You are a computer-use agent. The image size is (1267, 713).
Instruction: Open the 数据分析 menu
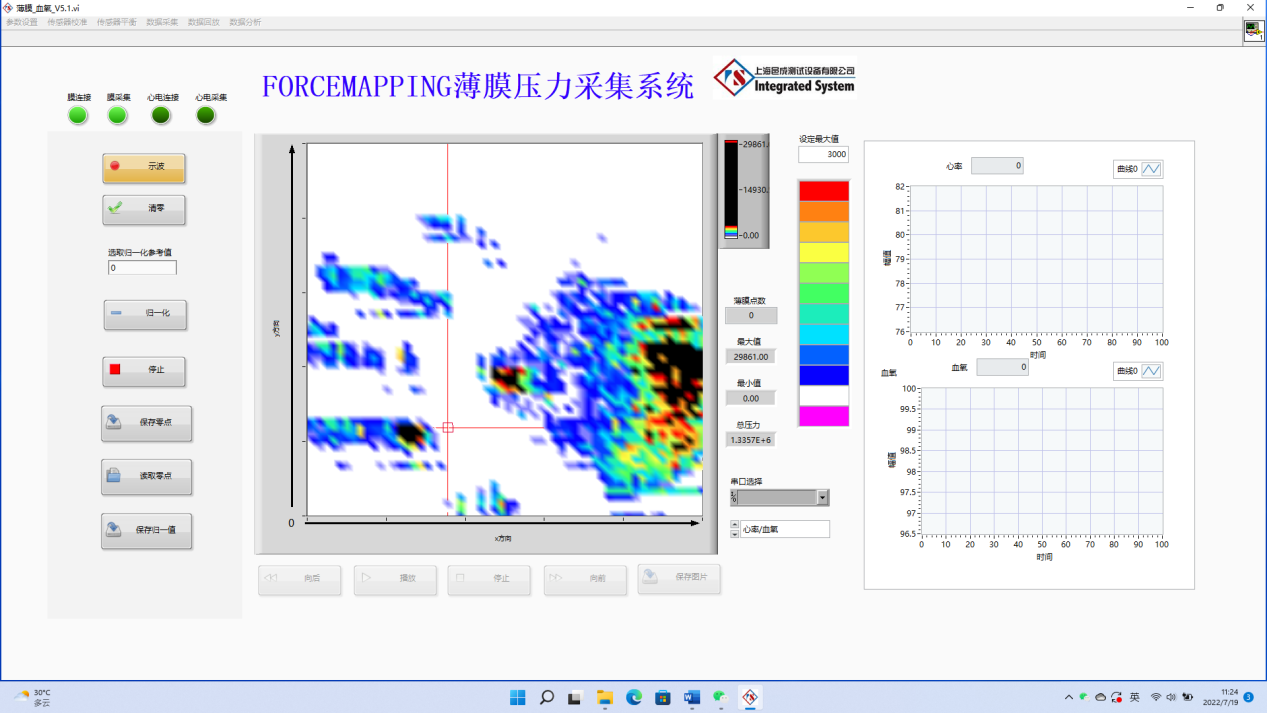click(x=243, y=22)
